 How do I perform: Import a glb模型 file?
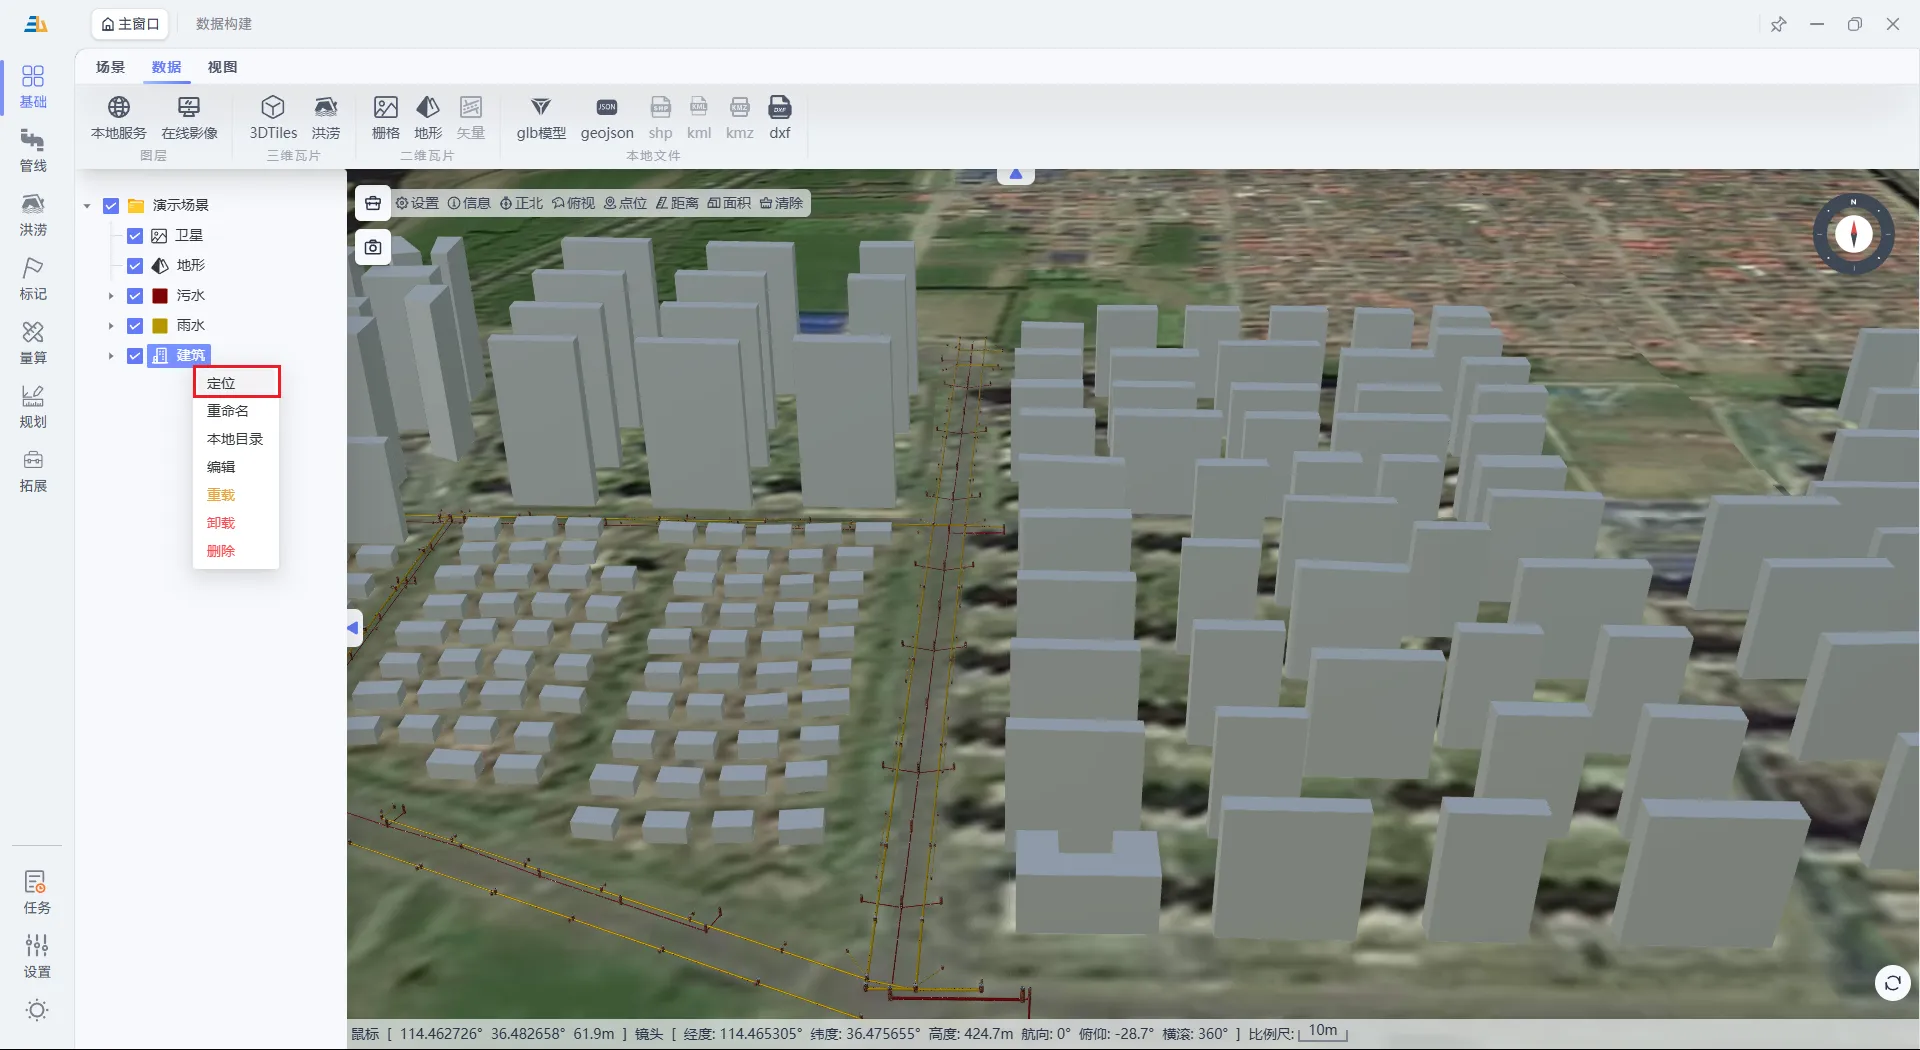(541, 117)
